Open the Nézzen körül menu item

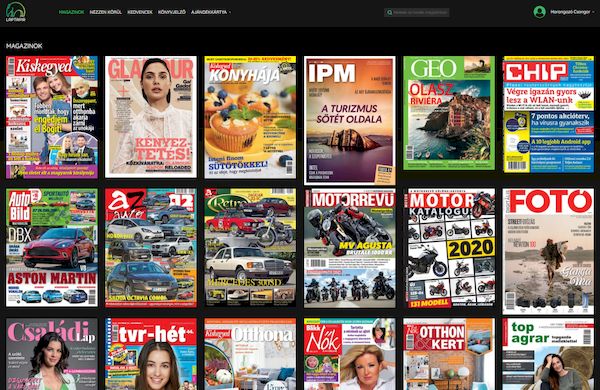click(106, 12)
